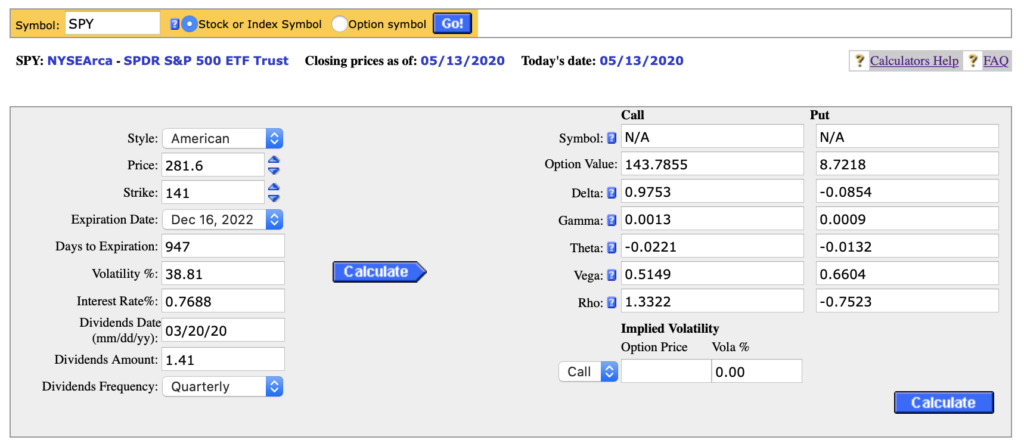The width and height of the screenshot is (1024, 446).
Task: Open the FAQ link
Action: click(997, 61)
